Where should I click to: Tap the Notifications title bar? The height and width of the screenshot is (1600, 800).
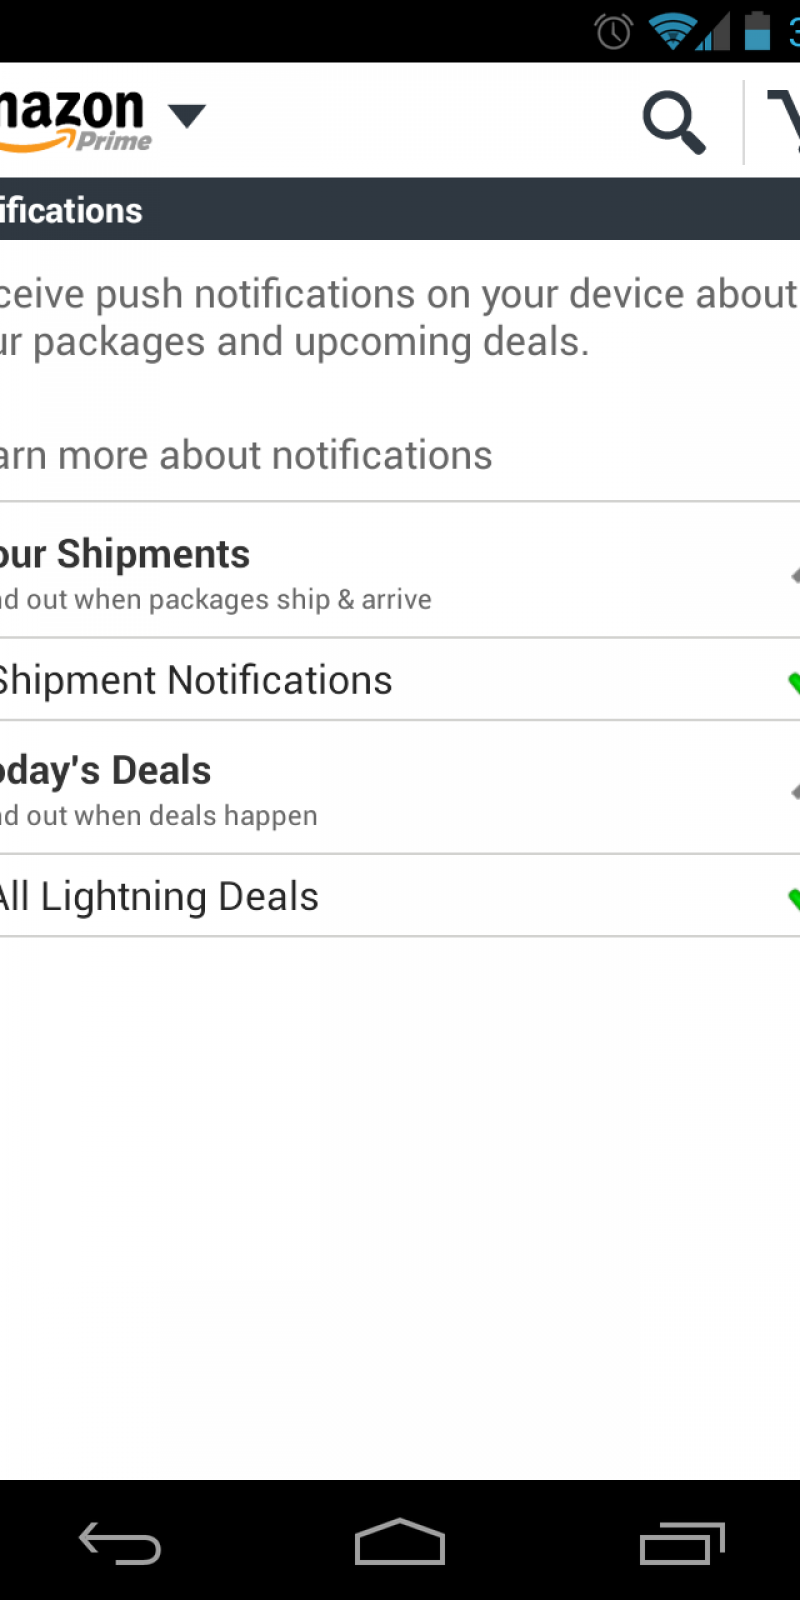pos(400,210)
